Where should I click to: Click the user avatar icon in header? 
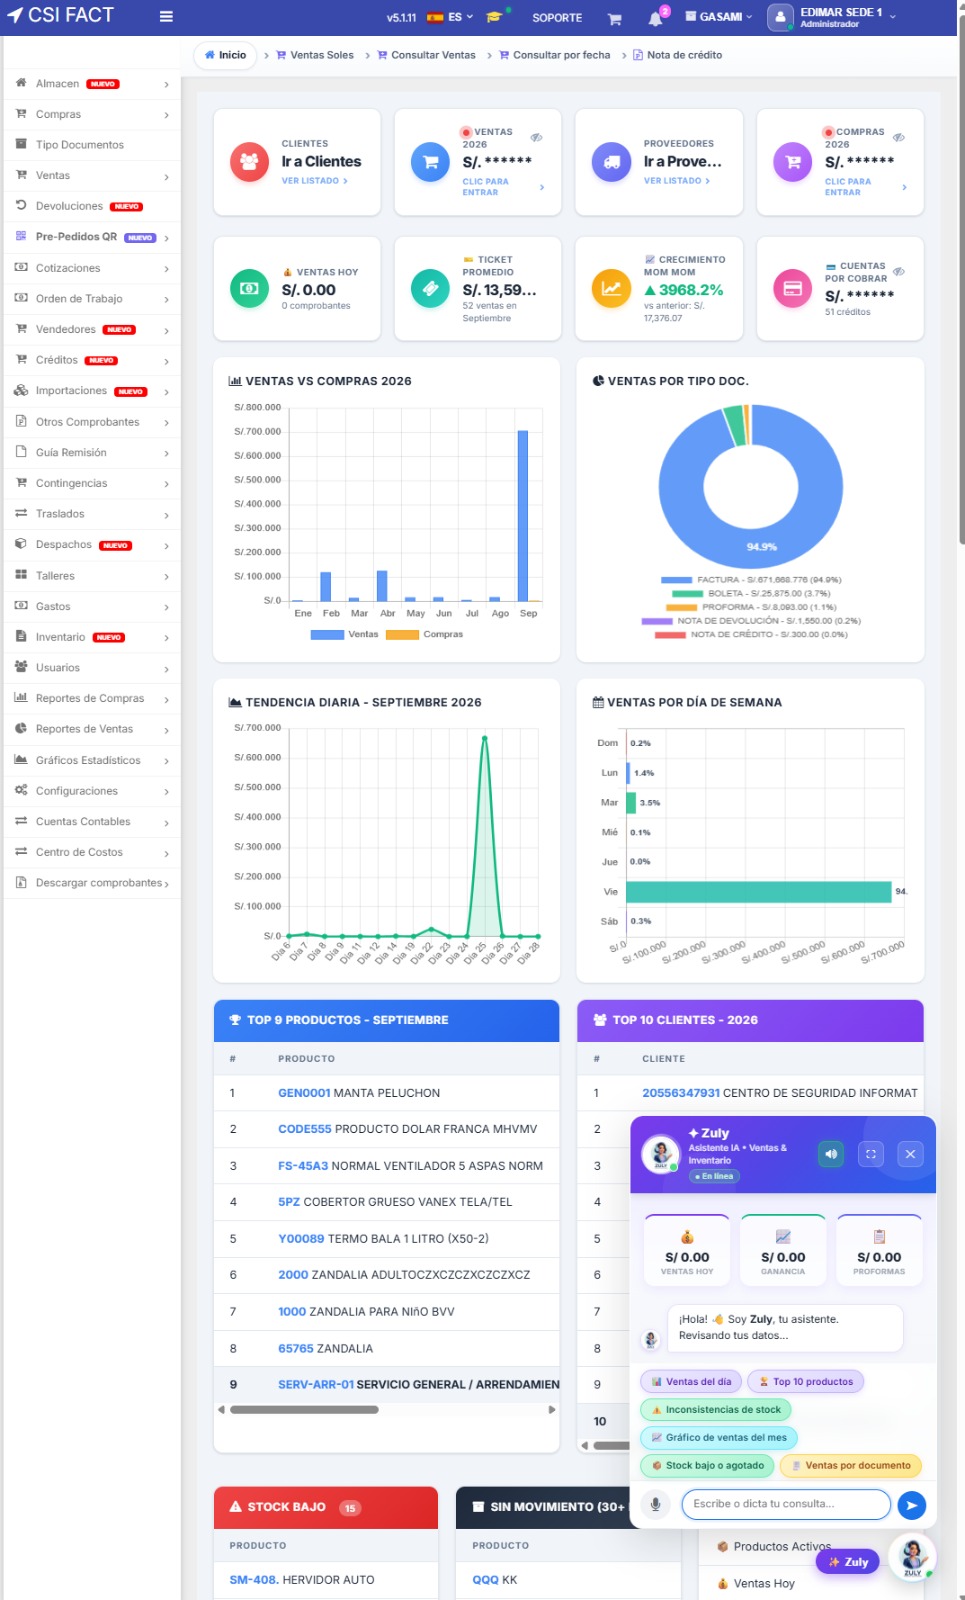[x=780, y=17]
